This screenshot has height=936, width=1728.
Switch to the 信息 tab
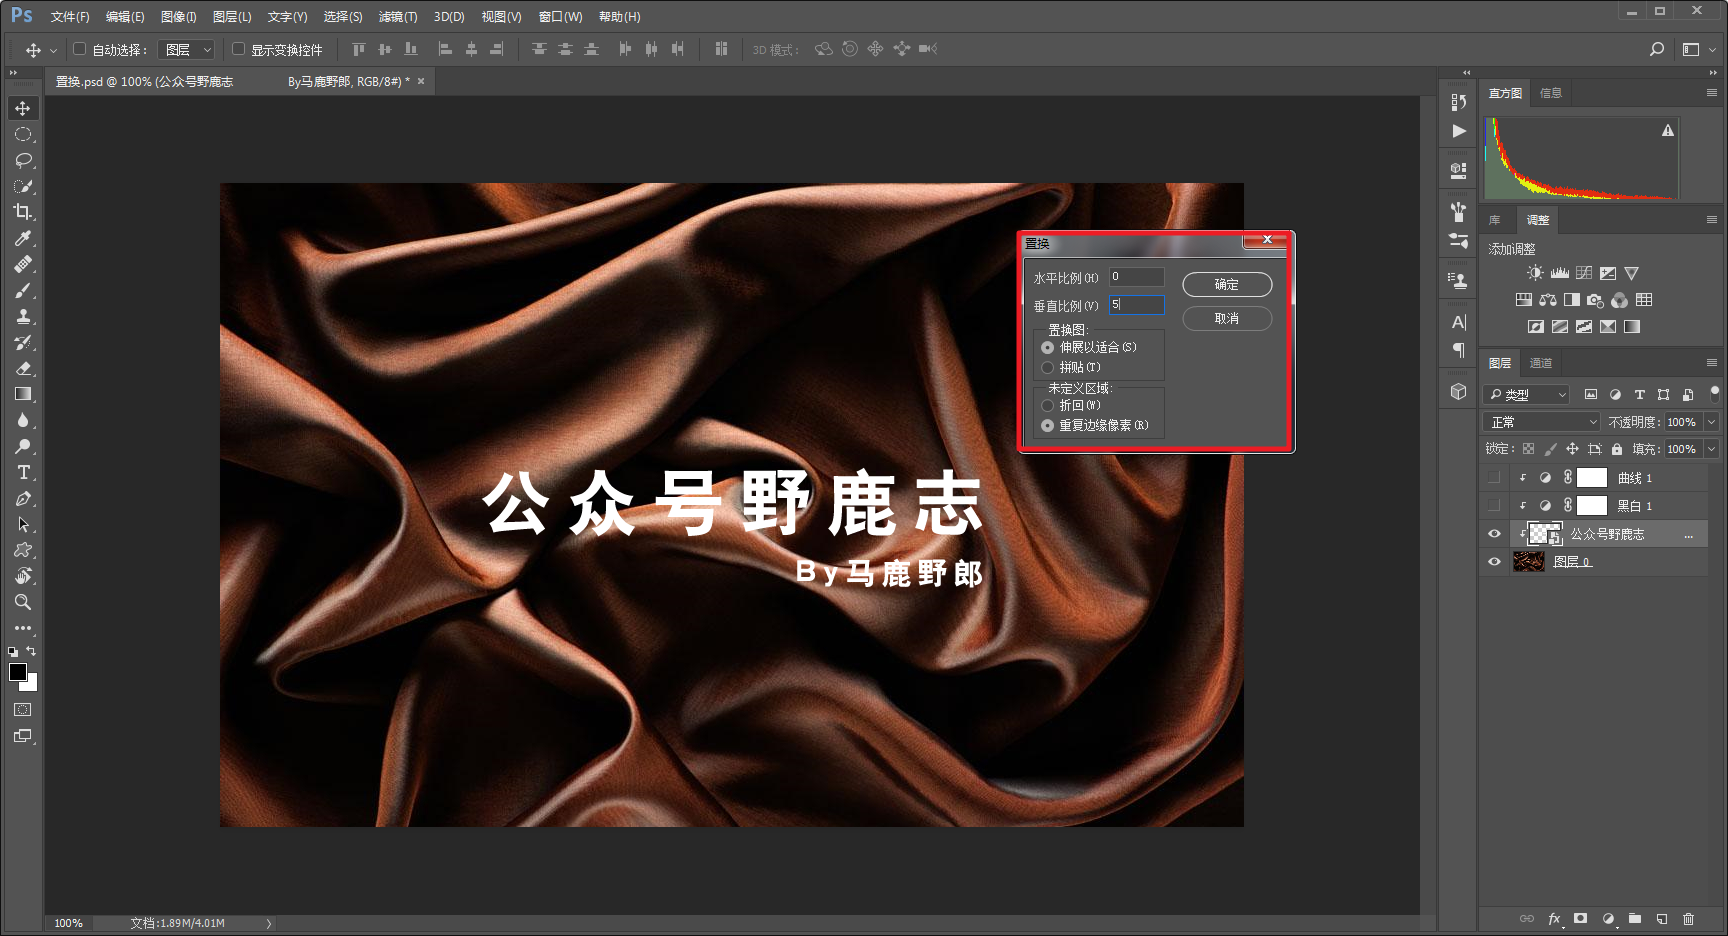tap(1551, 93)
